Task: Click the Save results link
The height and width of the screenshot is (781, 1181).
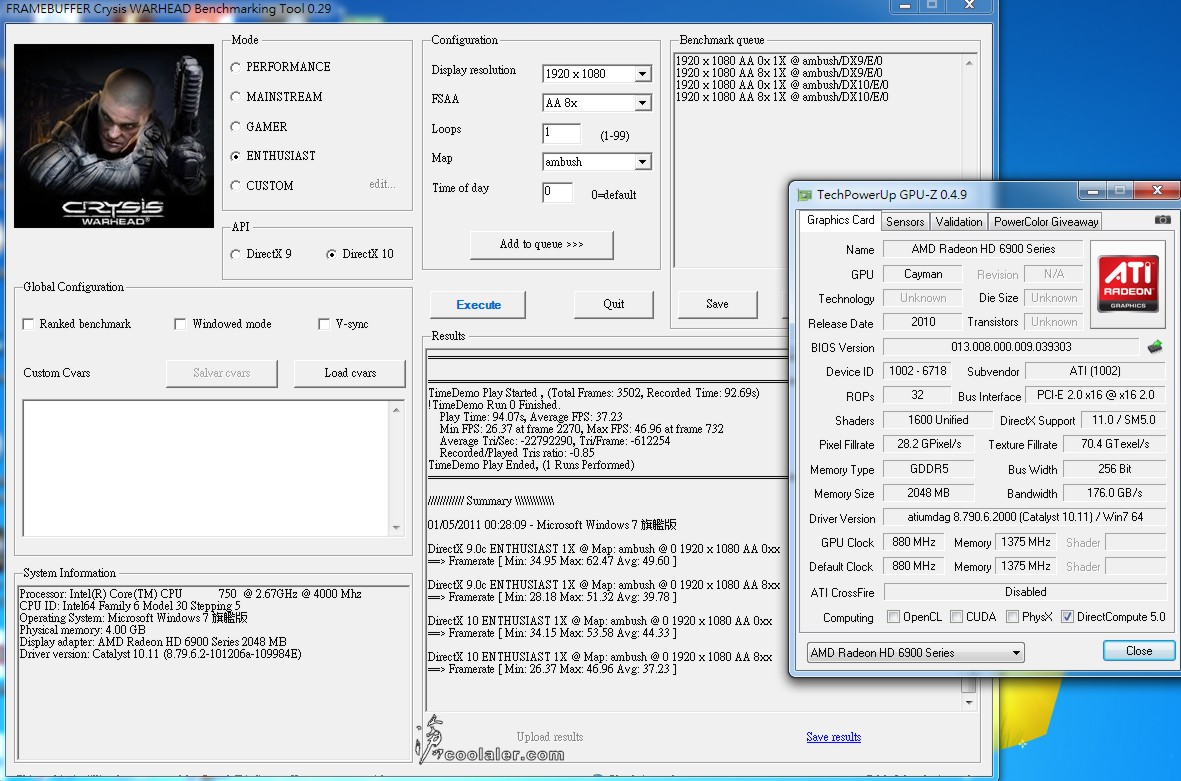Action: coord(833,737)
